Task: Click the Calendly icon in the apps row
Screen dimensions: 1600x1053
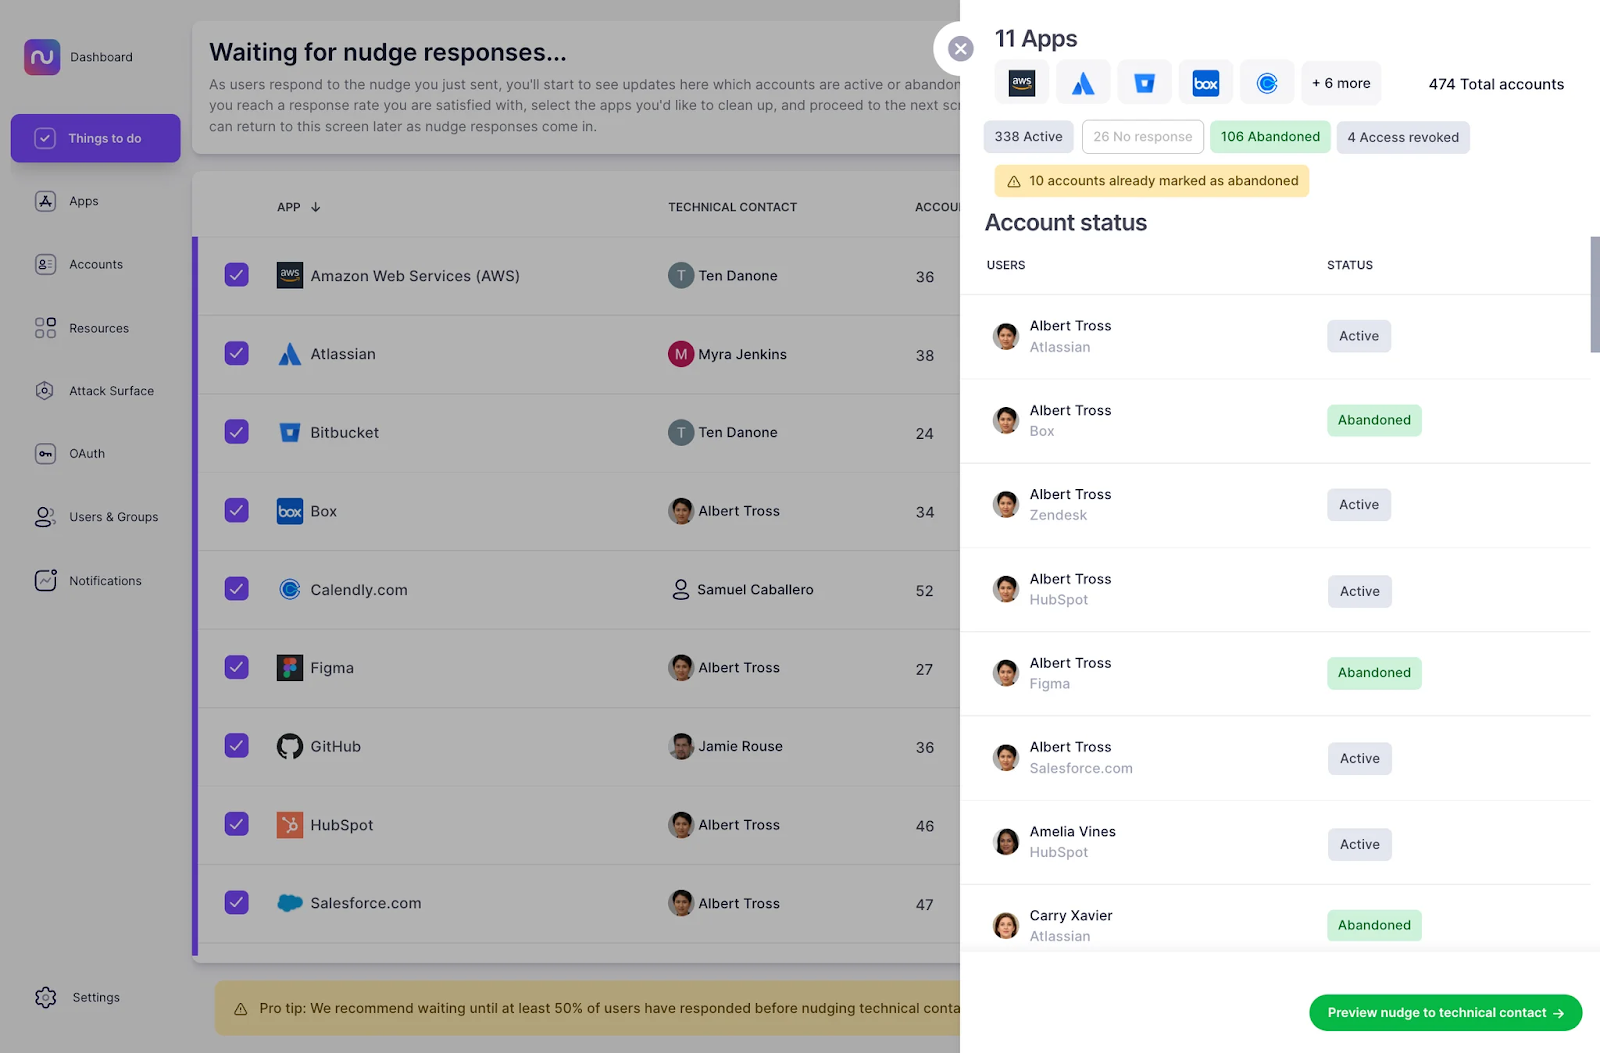Action: 1266,83
